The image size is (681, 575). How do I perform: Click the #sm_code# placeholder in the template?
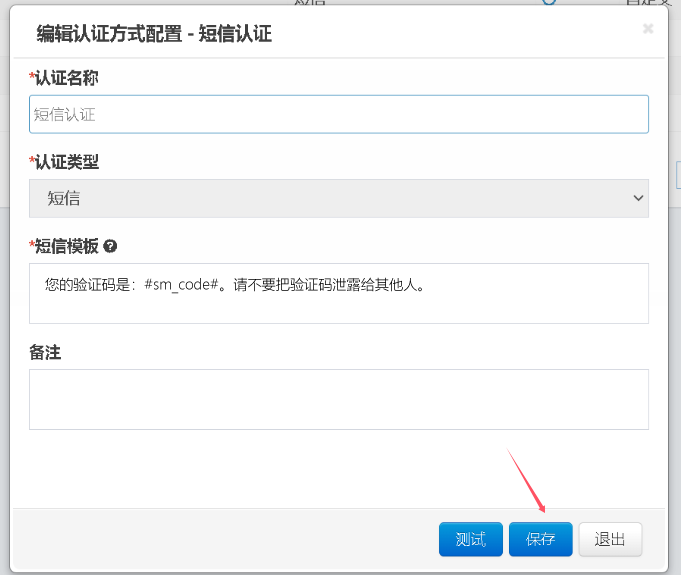coord(181,285)
